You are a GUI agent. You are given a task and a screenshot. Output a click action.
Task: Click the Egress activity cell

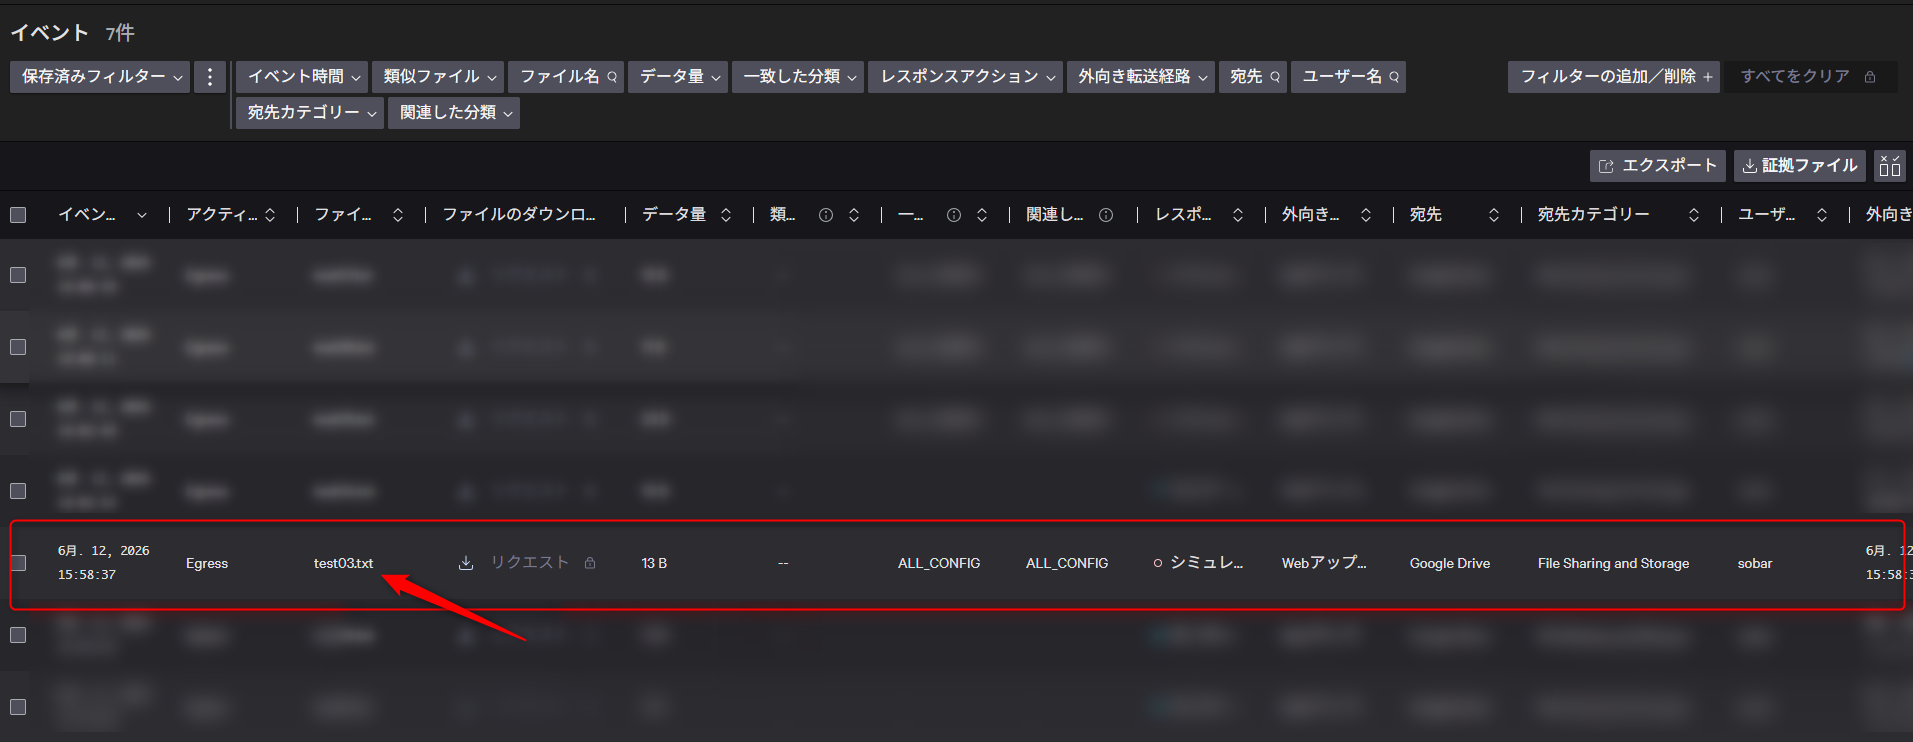tap(207, 564)
